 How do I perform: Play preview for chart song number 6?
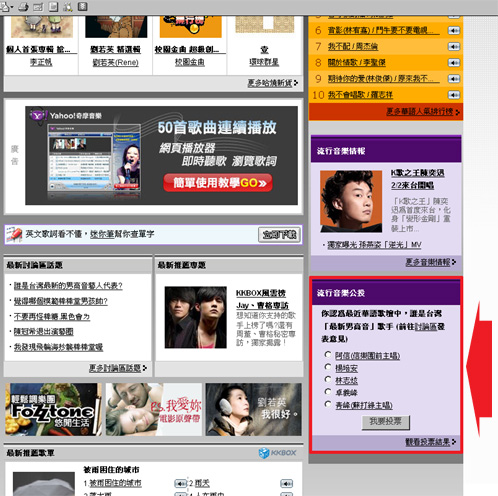(454, 31)
